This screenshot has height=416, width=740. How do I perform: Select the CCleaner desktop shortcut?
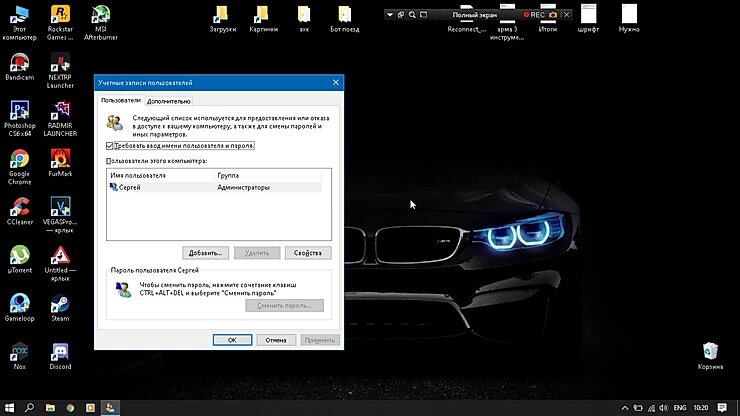19,212
